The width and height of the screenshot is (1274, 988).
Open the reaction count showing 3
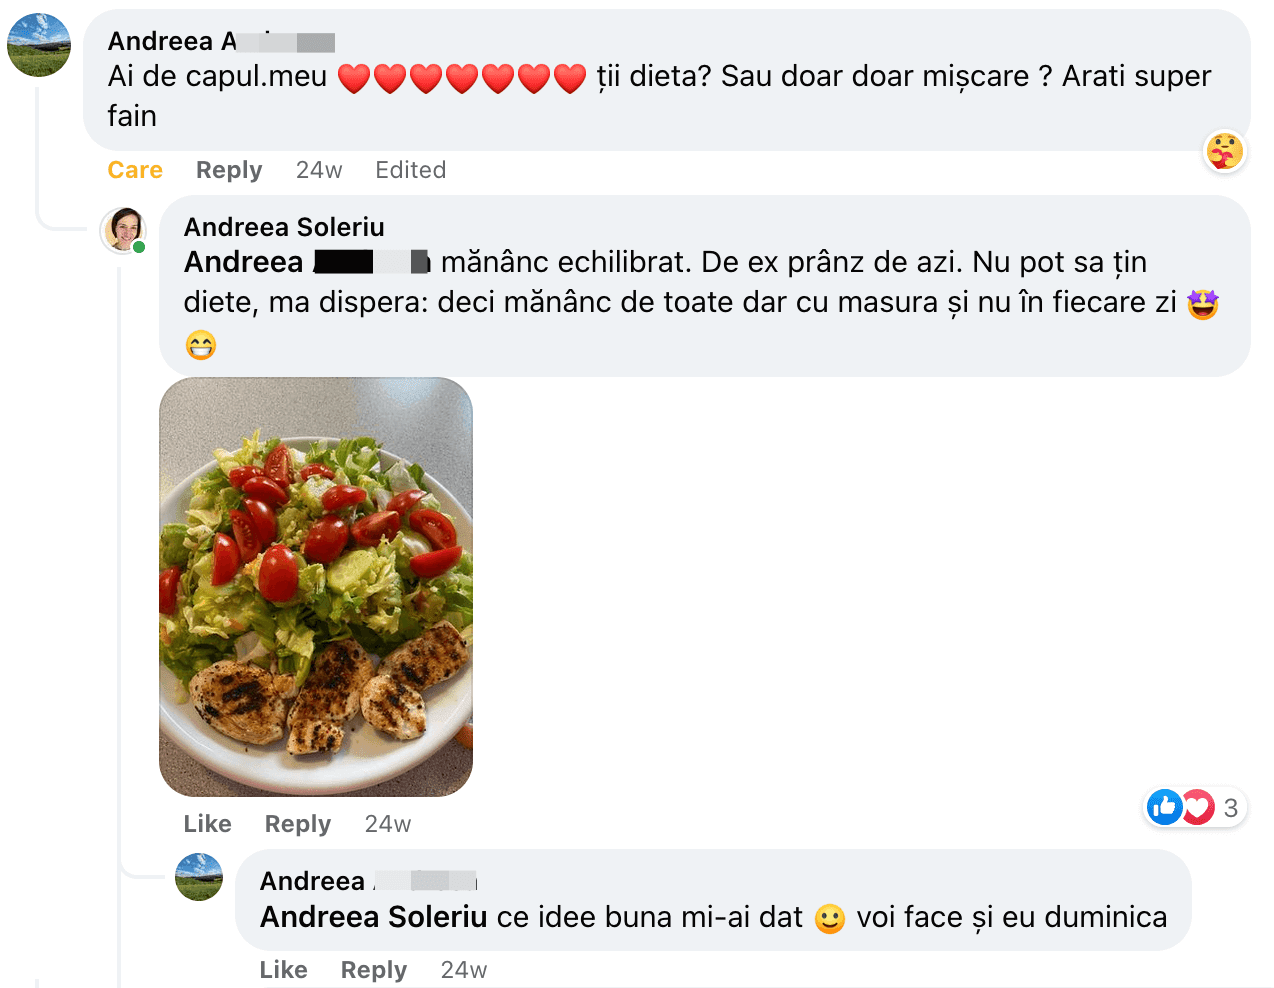[x=1231, y=807]
